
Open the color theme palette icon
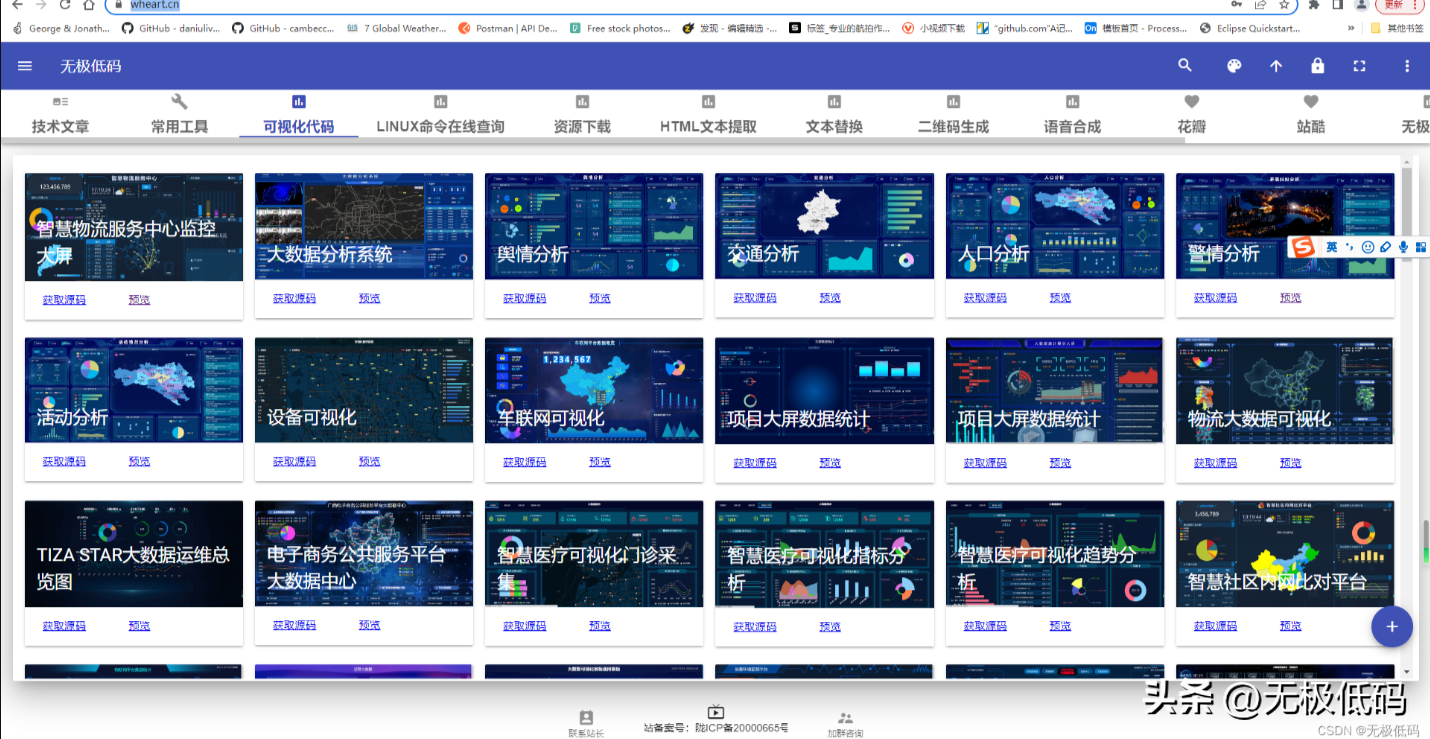click(1234, 66)
